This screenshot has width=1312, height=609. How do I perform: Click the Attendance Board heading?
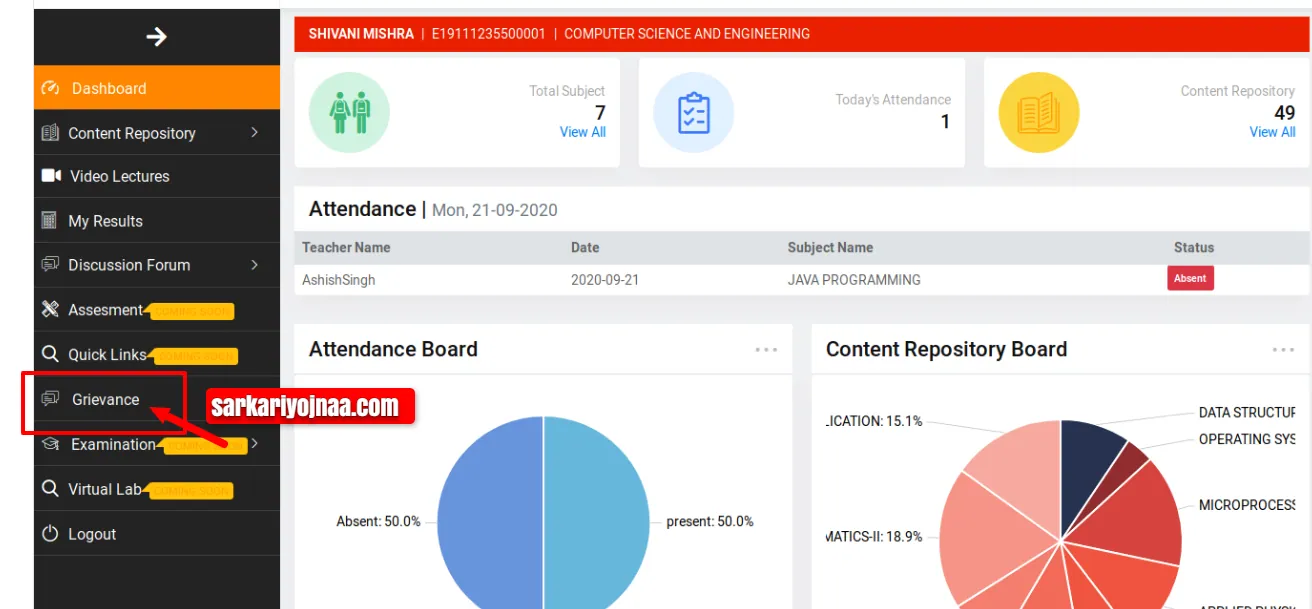pos(393,349)
